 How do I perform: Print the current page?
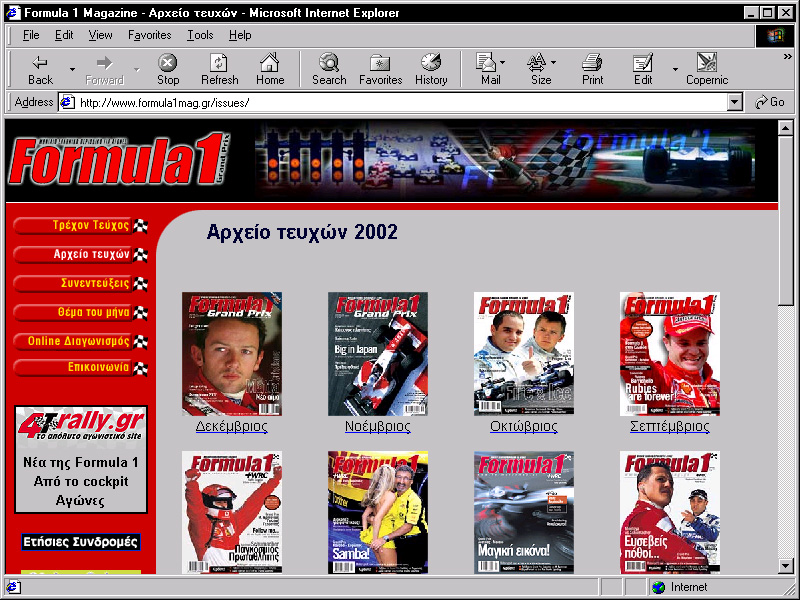pos(592,69)
